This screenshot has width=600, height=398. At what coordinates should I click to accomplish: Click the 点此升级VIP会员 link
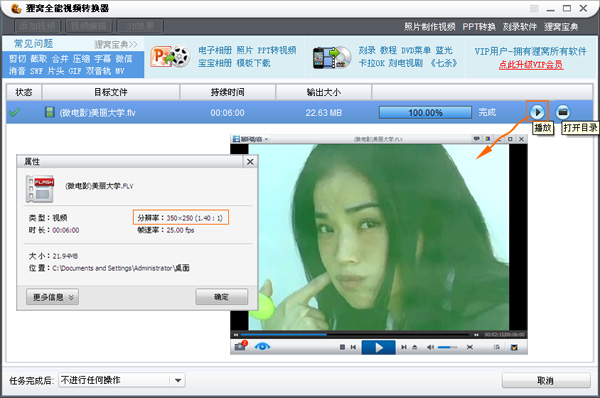[531, 65]
